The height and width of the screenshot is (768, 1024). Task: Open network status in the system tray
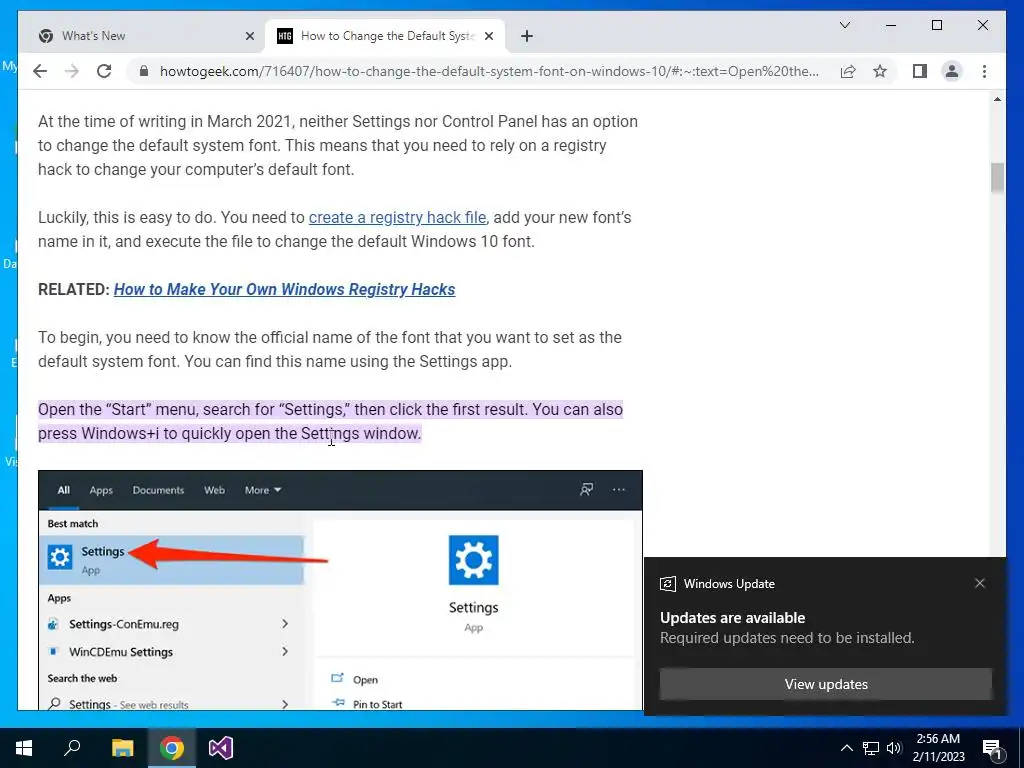pos(871,748)
